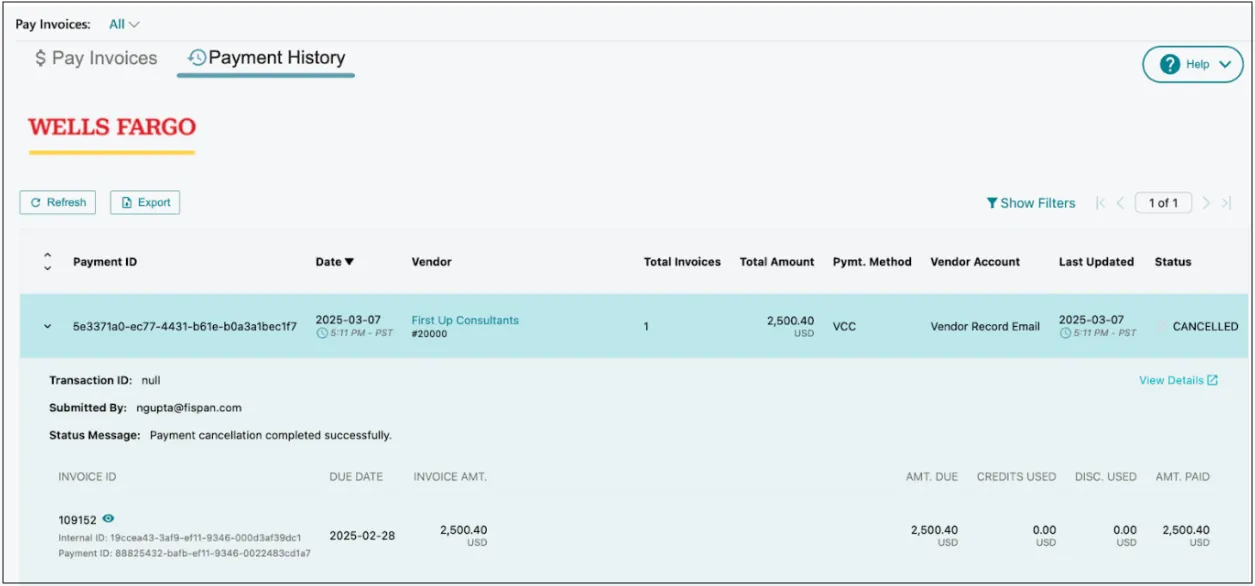Click the AMT. PAID sub-header
This screenshot has width=1255, height=586.
[1182, 477]
